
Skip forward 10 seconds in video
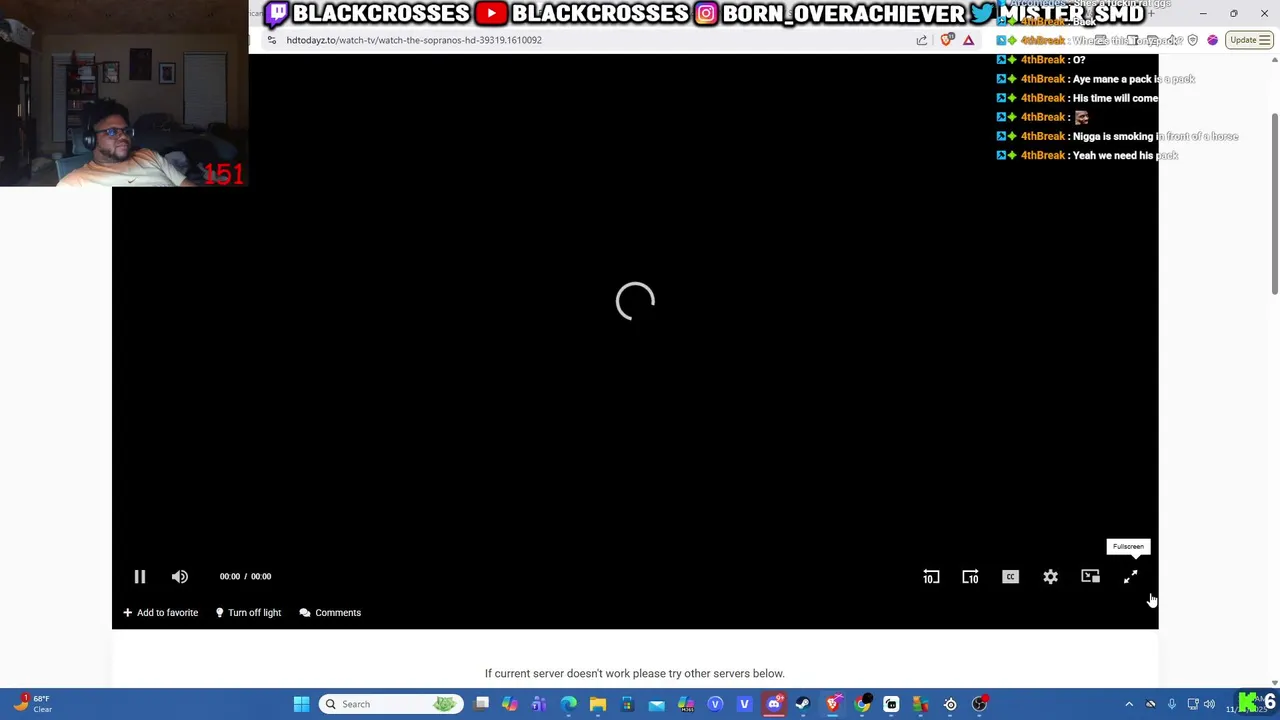click(x=970, y=577)
